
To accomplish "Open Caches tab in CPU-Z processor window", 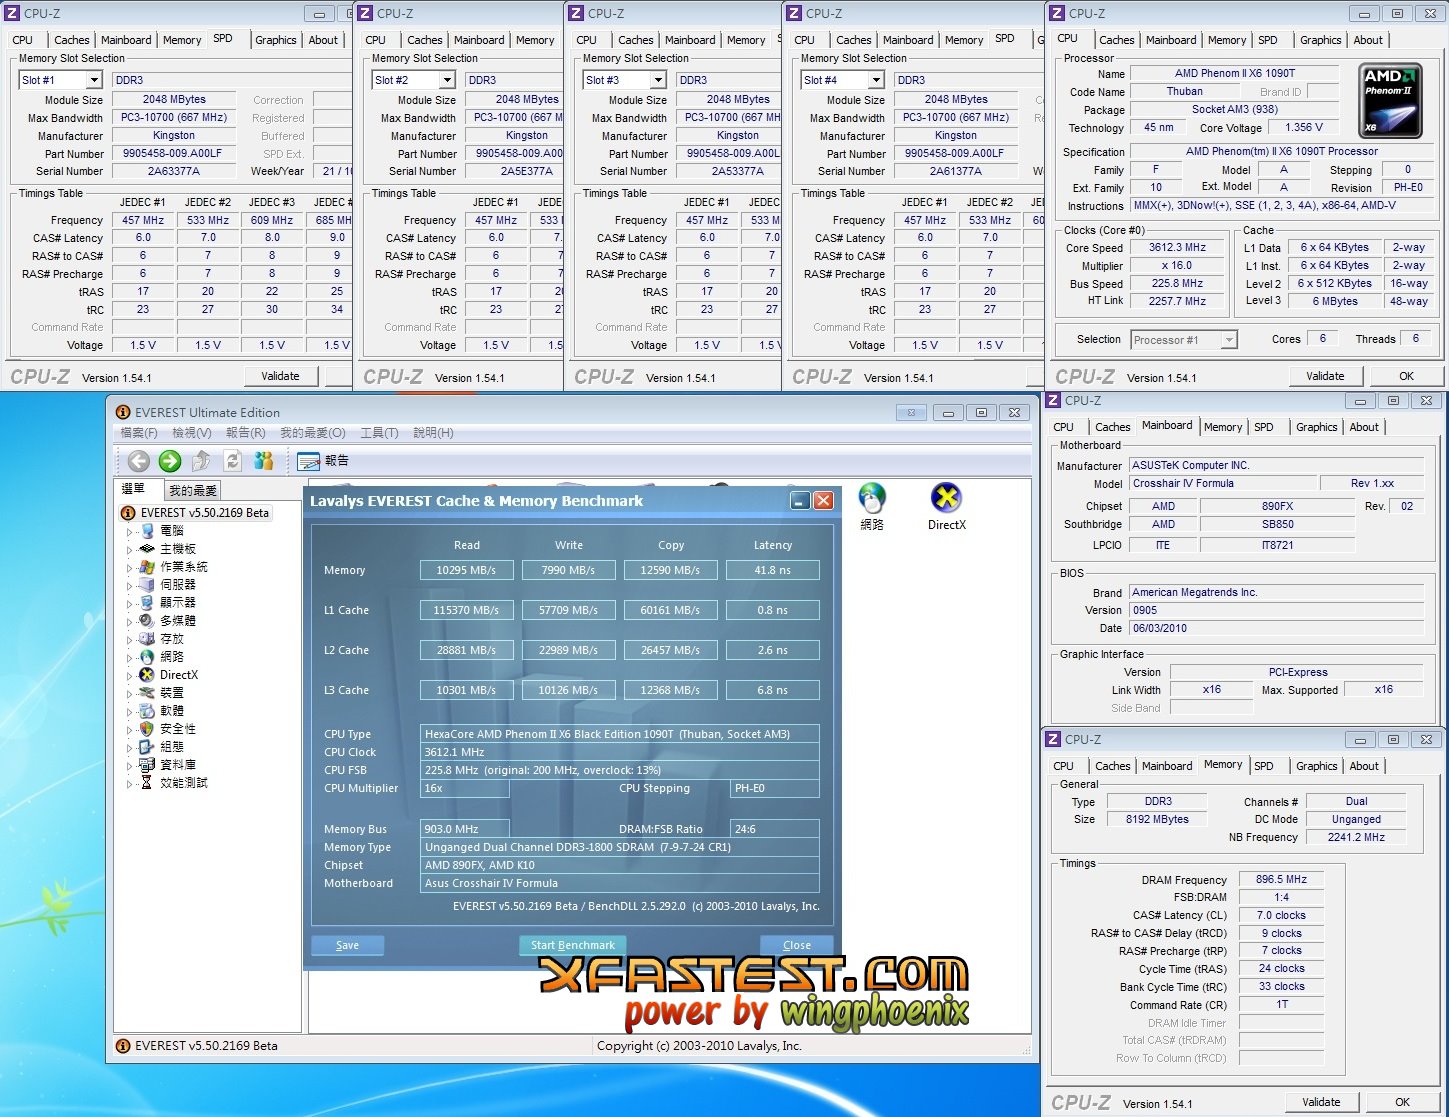I will (x=1117, y=40).
